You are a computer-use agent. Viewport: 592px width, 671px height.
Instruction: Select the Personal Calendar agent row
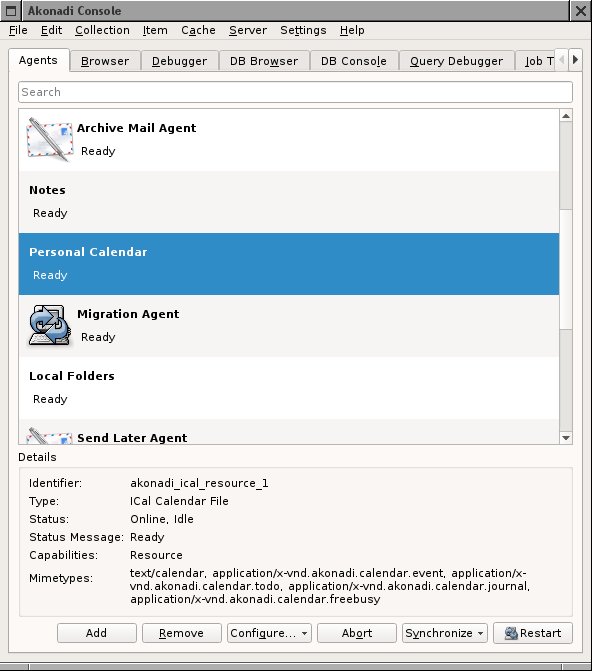[289, 264]
